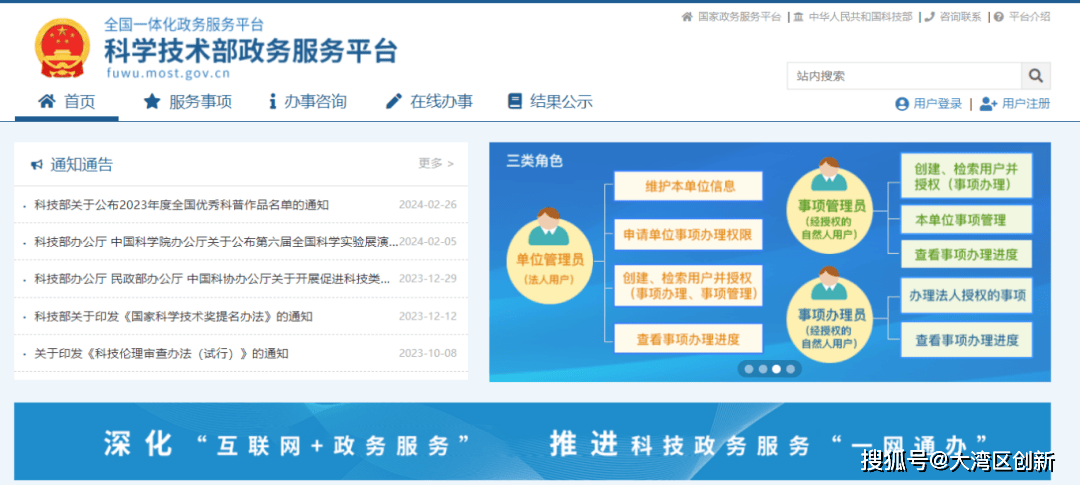Click the date 2023-12-29

coord(428,279)
